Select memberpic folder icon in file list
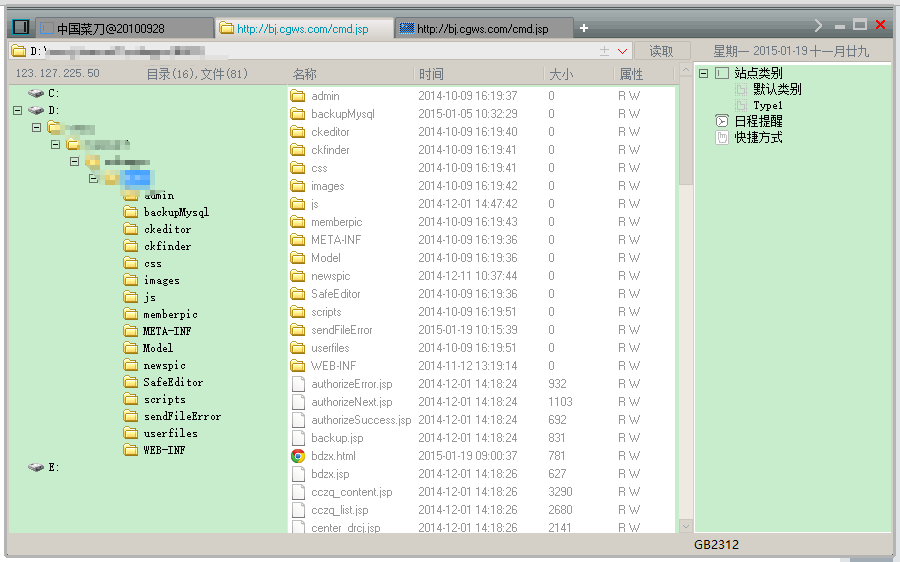Viewport: 900px width, 562px height. click(x=298, y=222)
